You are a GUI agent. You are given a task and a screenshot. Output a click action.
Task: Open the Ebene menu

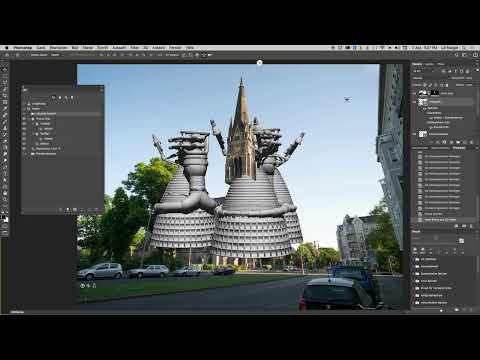[x=88, y=48]
